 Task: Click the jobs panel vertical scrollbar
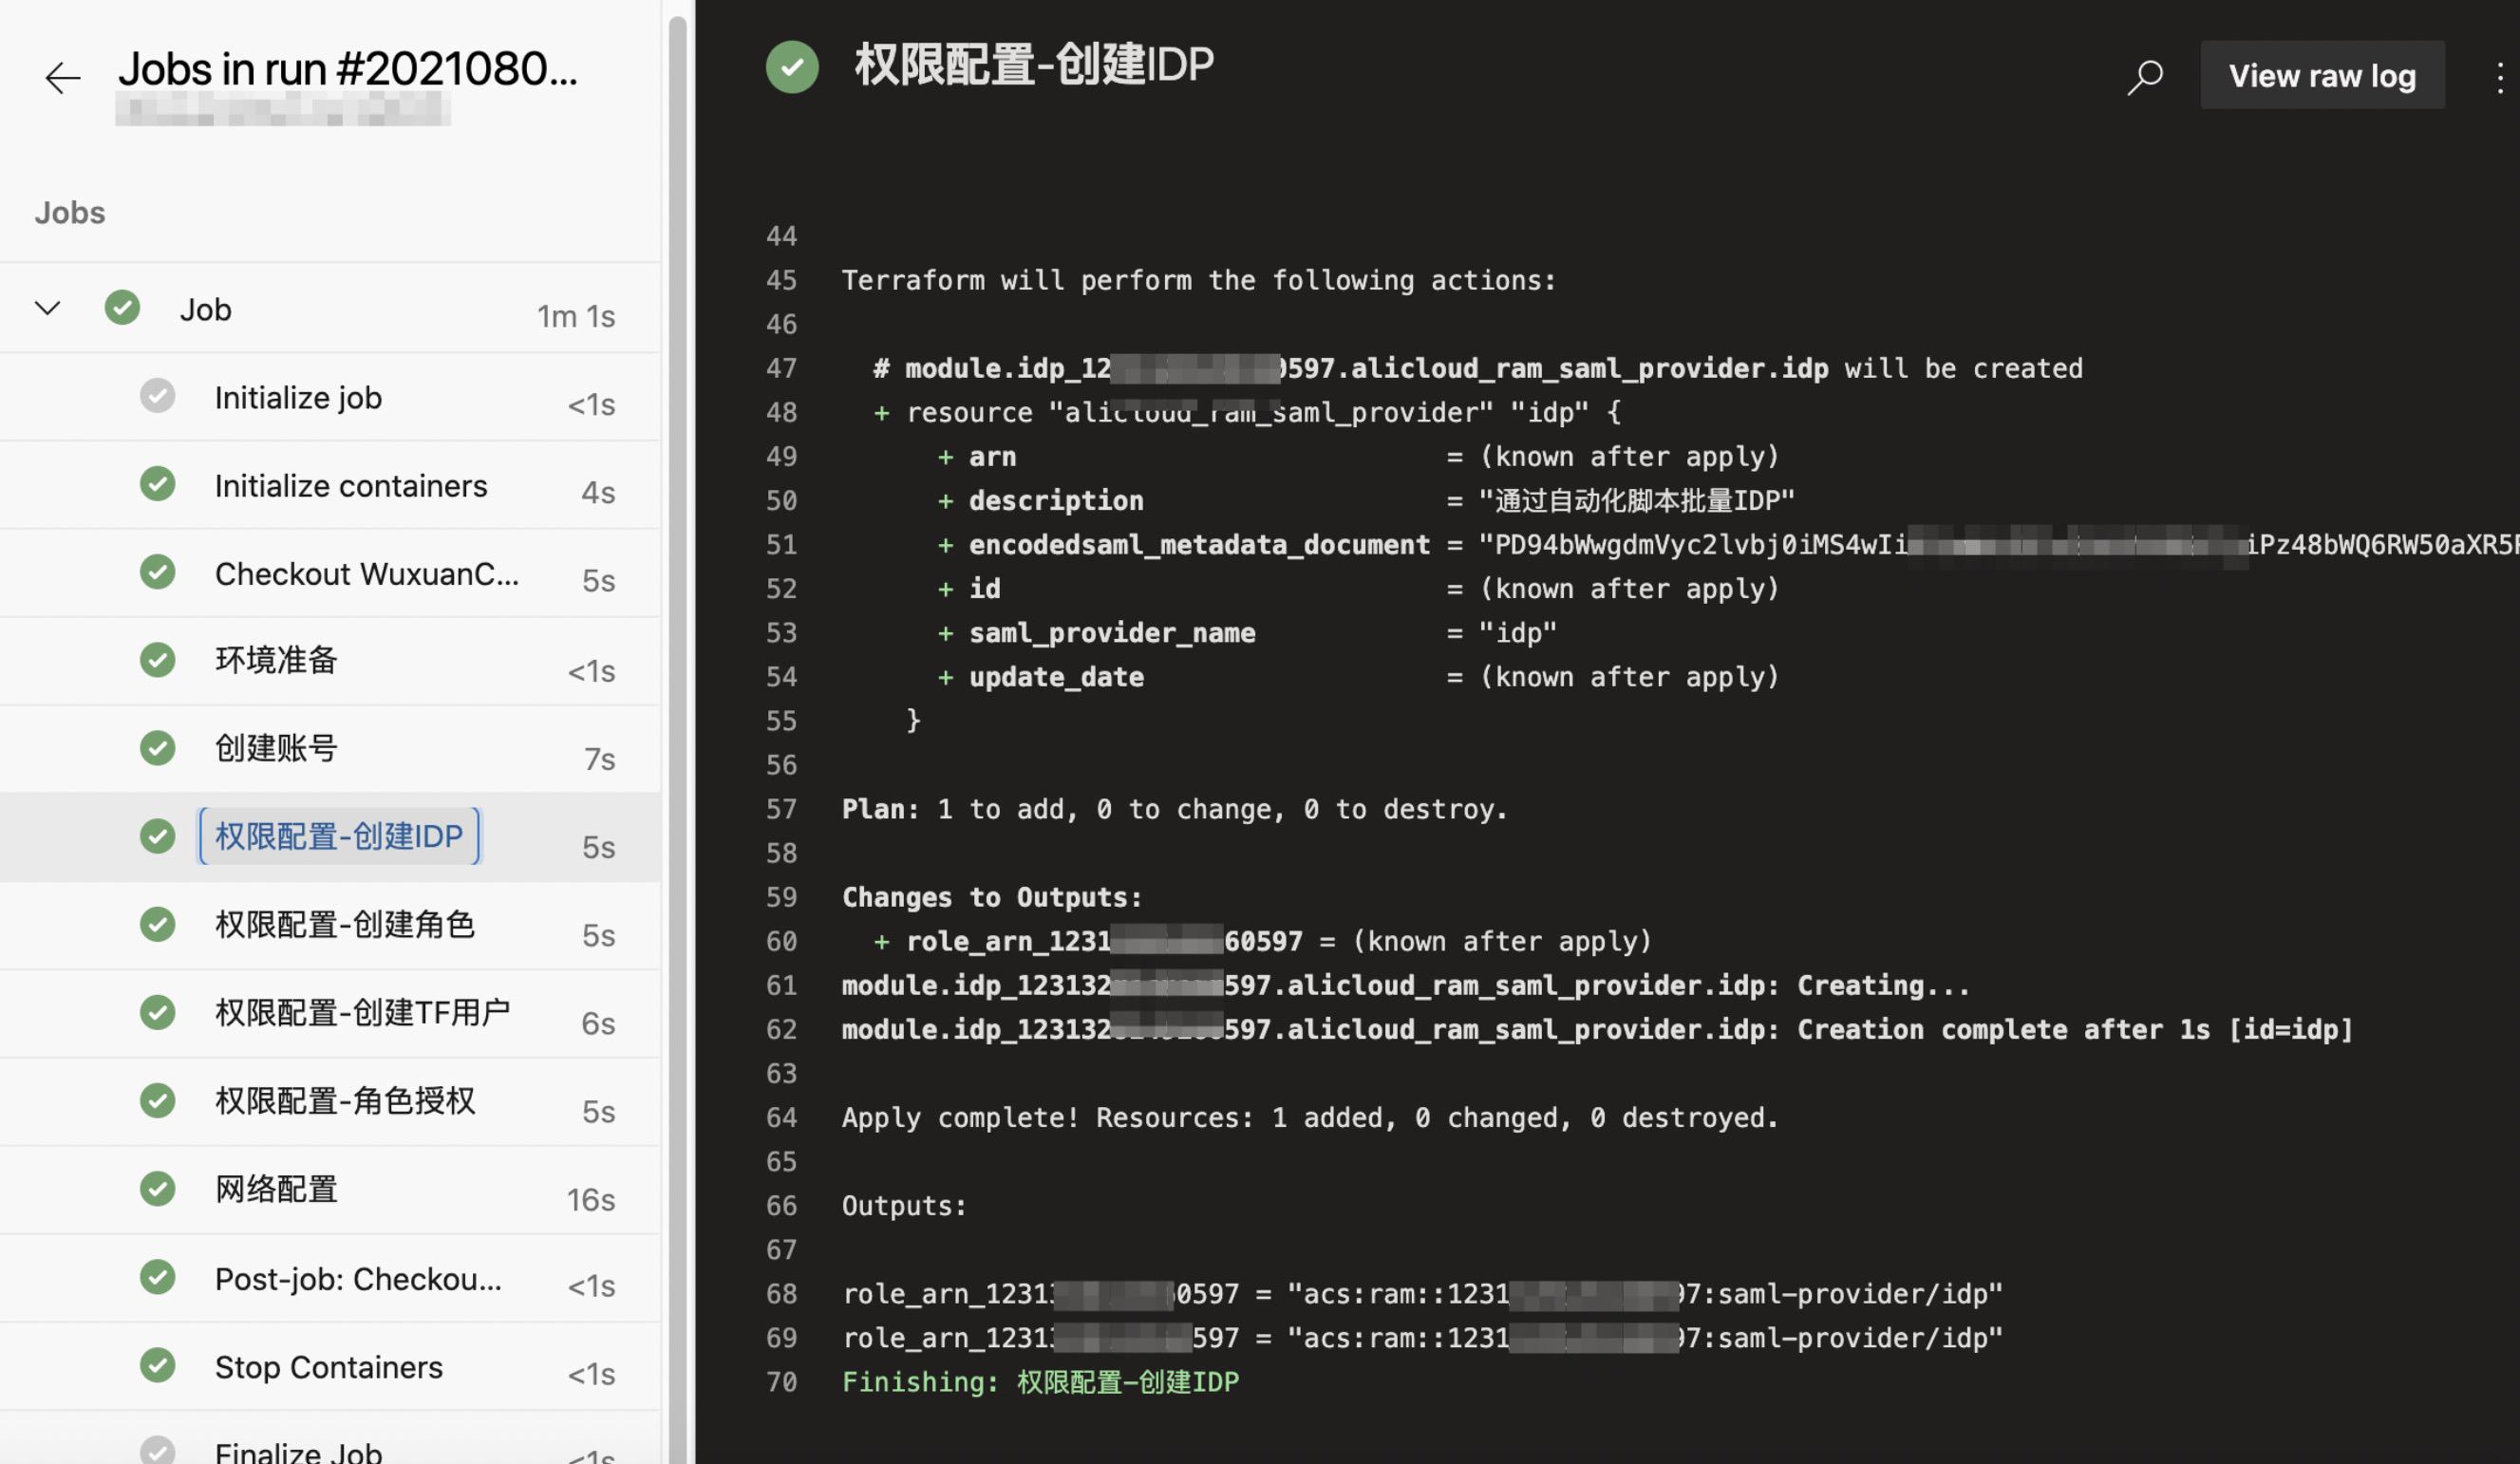pyautogui.click(x=677, y=700)
